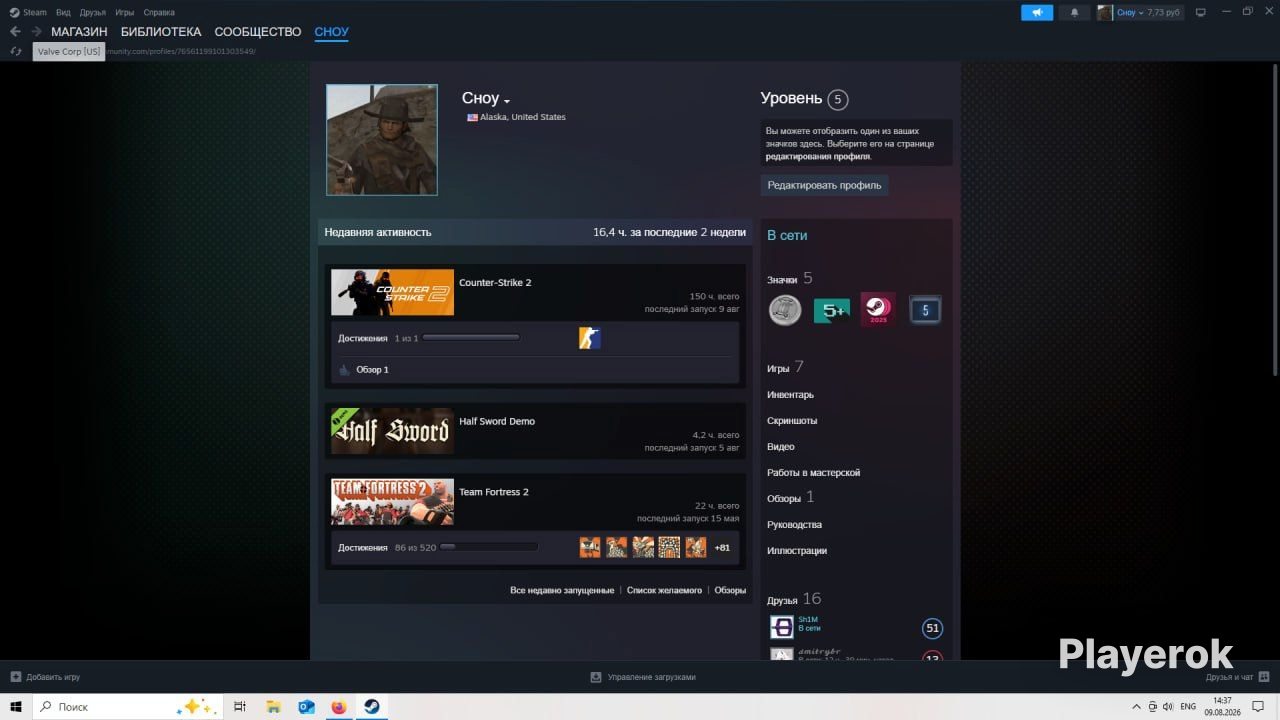The height and width of the screenshot is (720, 1280).
Task: Open Outlook from the taskbar
Action: click(x=306, y=706)
